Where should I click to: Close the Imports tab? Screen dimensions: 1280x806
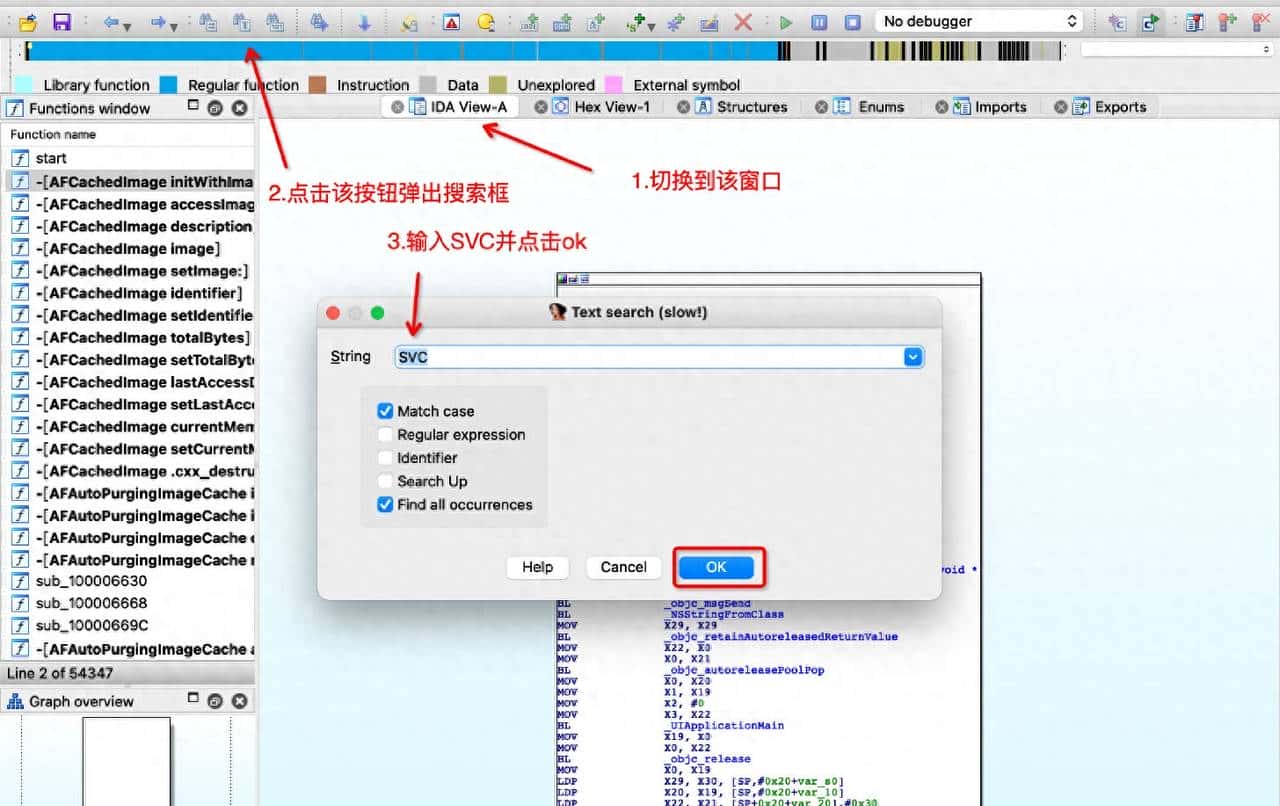coord(942,107)
